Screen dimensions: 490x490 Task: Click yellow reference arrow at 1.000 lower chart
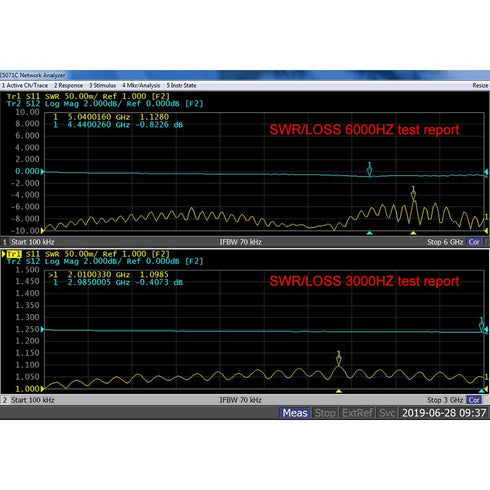pos(42,389)
